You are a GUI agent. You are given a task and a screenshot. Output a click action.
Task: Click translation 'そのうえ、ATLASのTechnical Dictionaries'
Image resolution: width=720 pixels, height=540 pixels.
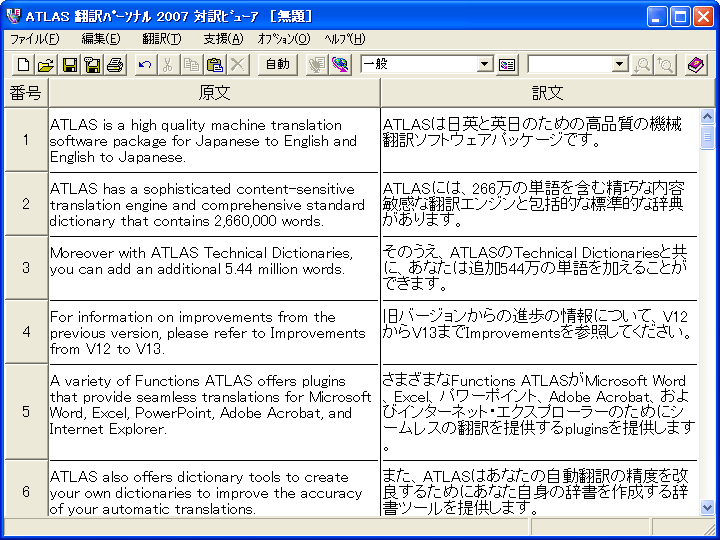[521, 253]
